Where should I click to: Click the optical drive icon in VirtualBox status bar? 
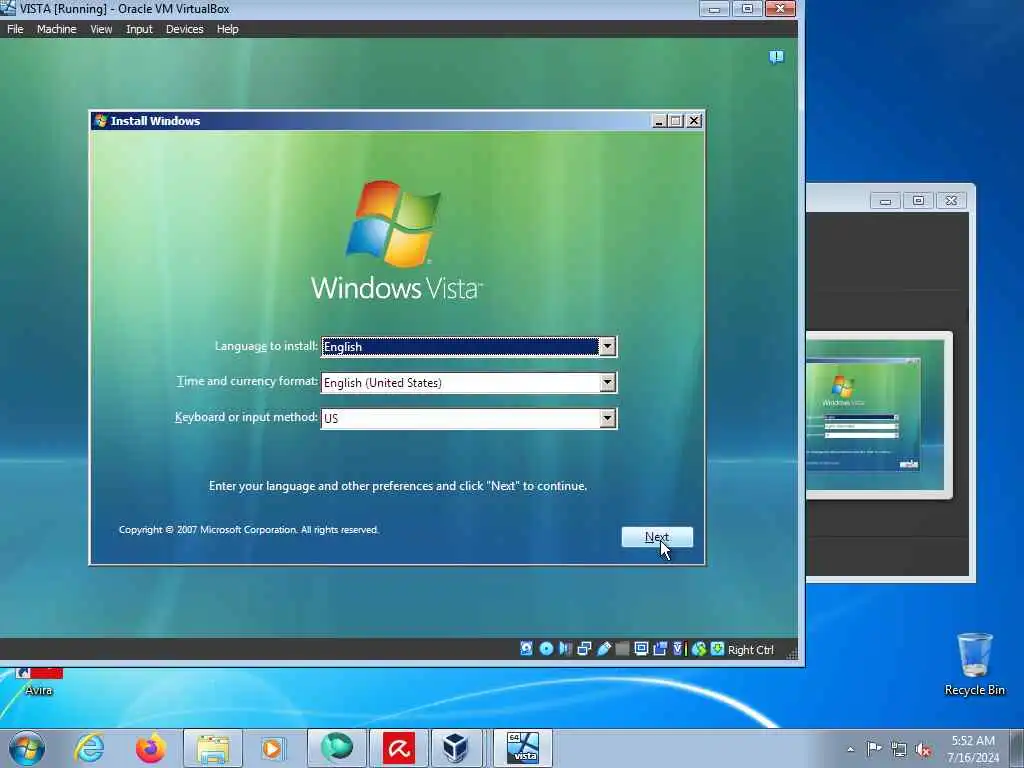pyautogui.click(x=547, y=648)
